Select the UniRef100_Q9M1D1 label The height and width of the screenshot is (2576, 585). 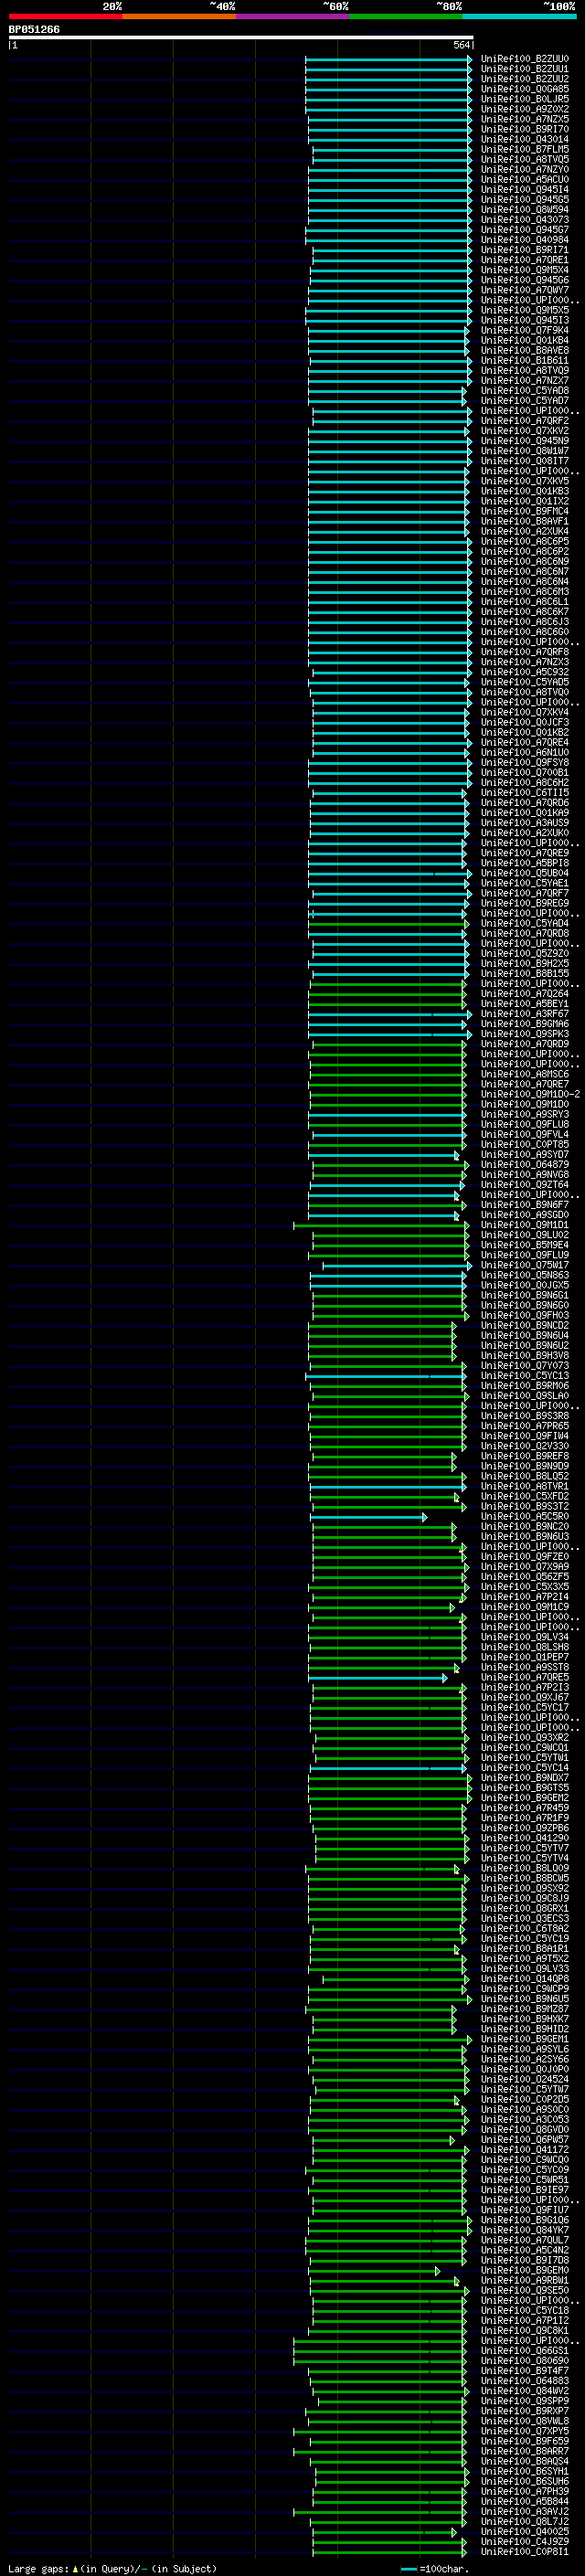524,1225
